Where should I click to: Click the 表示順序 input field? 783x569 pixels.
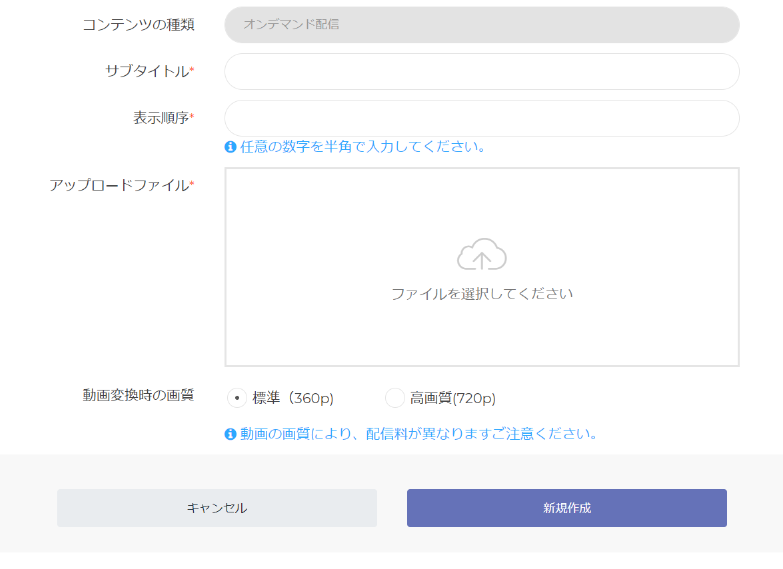coord(482,118)
